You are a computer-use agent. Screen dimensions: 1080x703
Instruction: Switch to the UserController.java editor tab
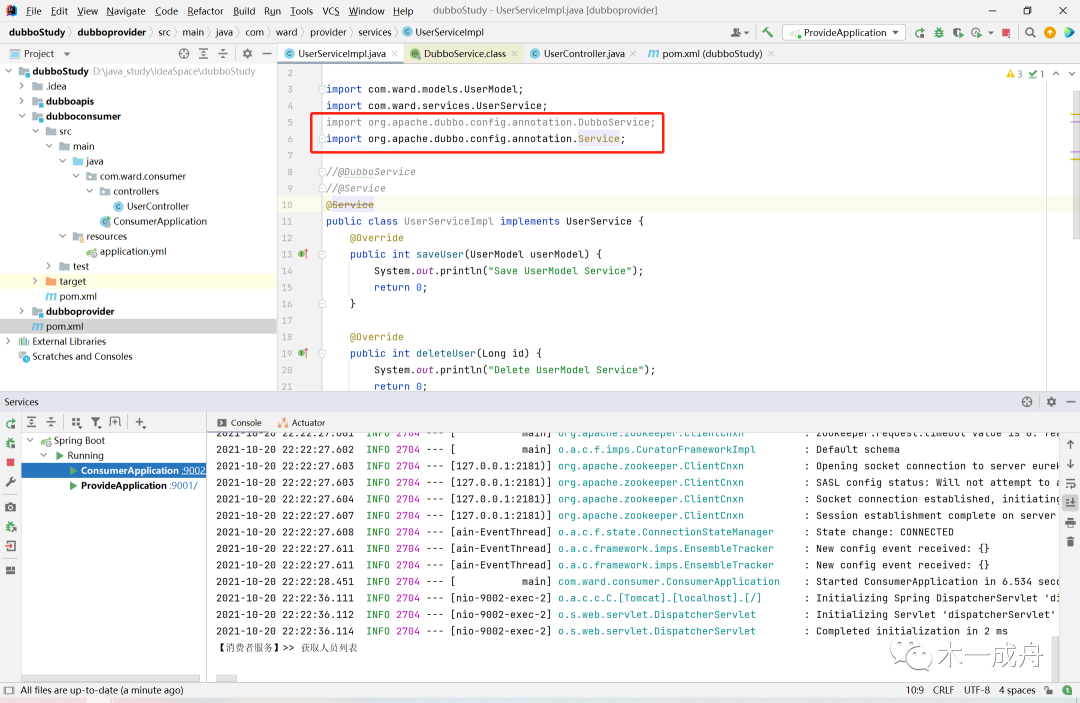[x=583, y=53]
